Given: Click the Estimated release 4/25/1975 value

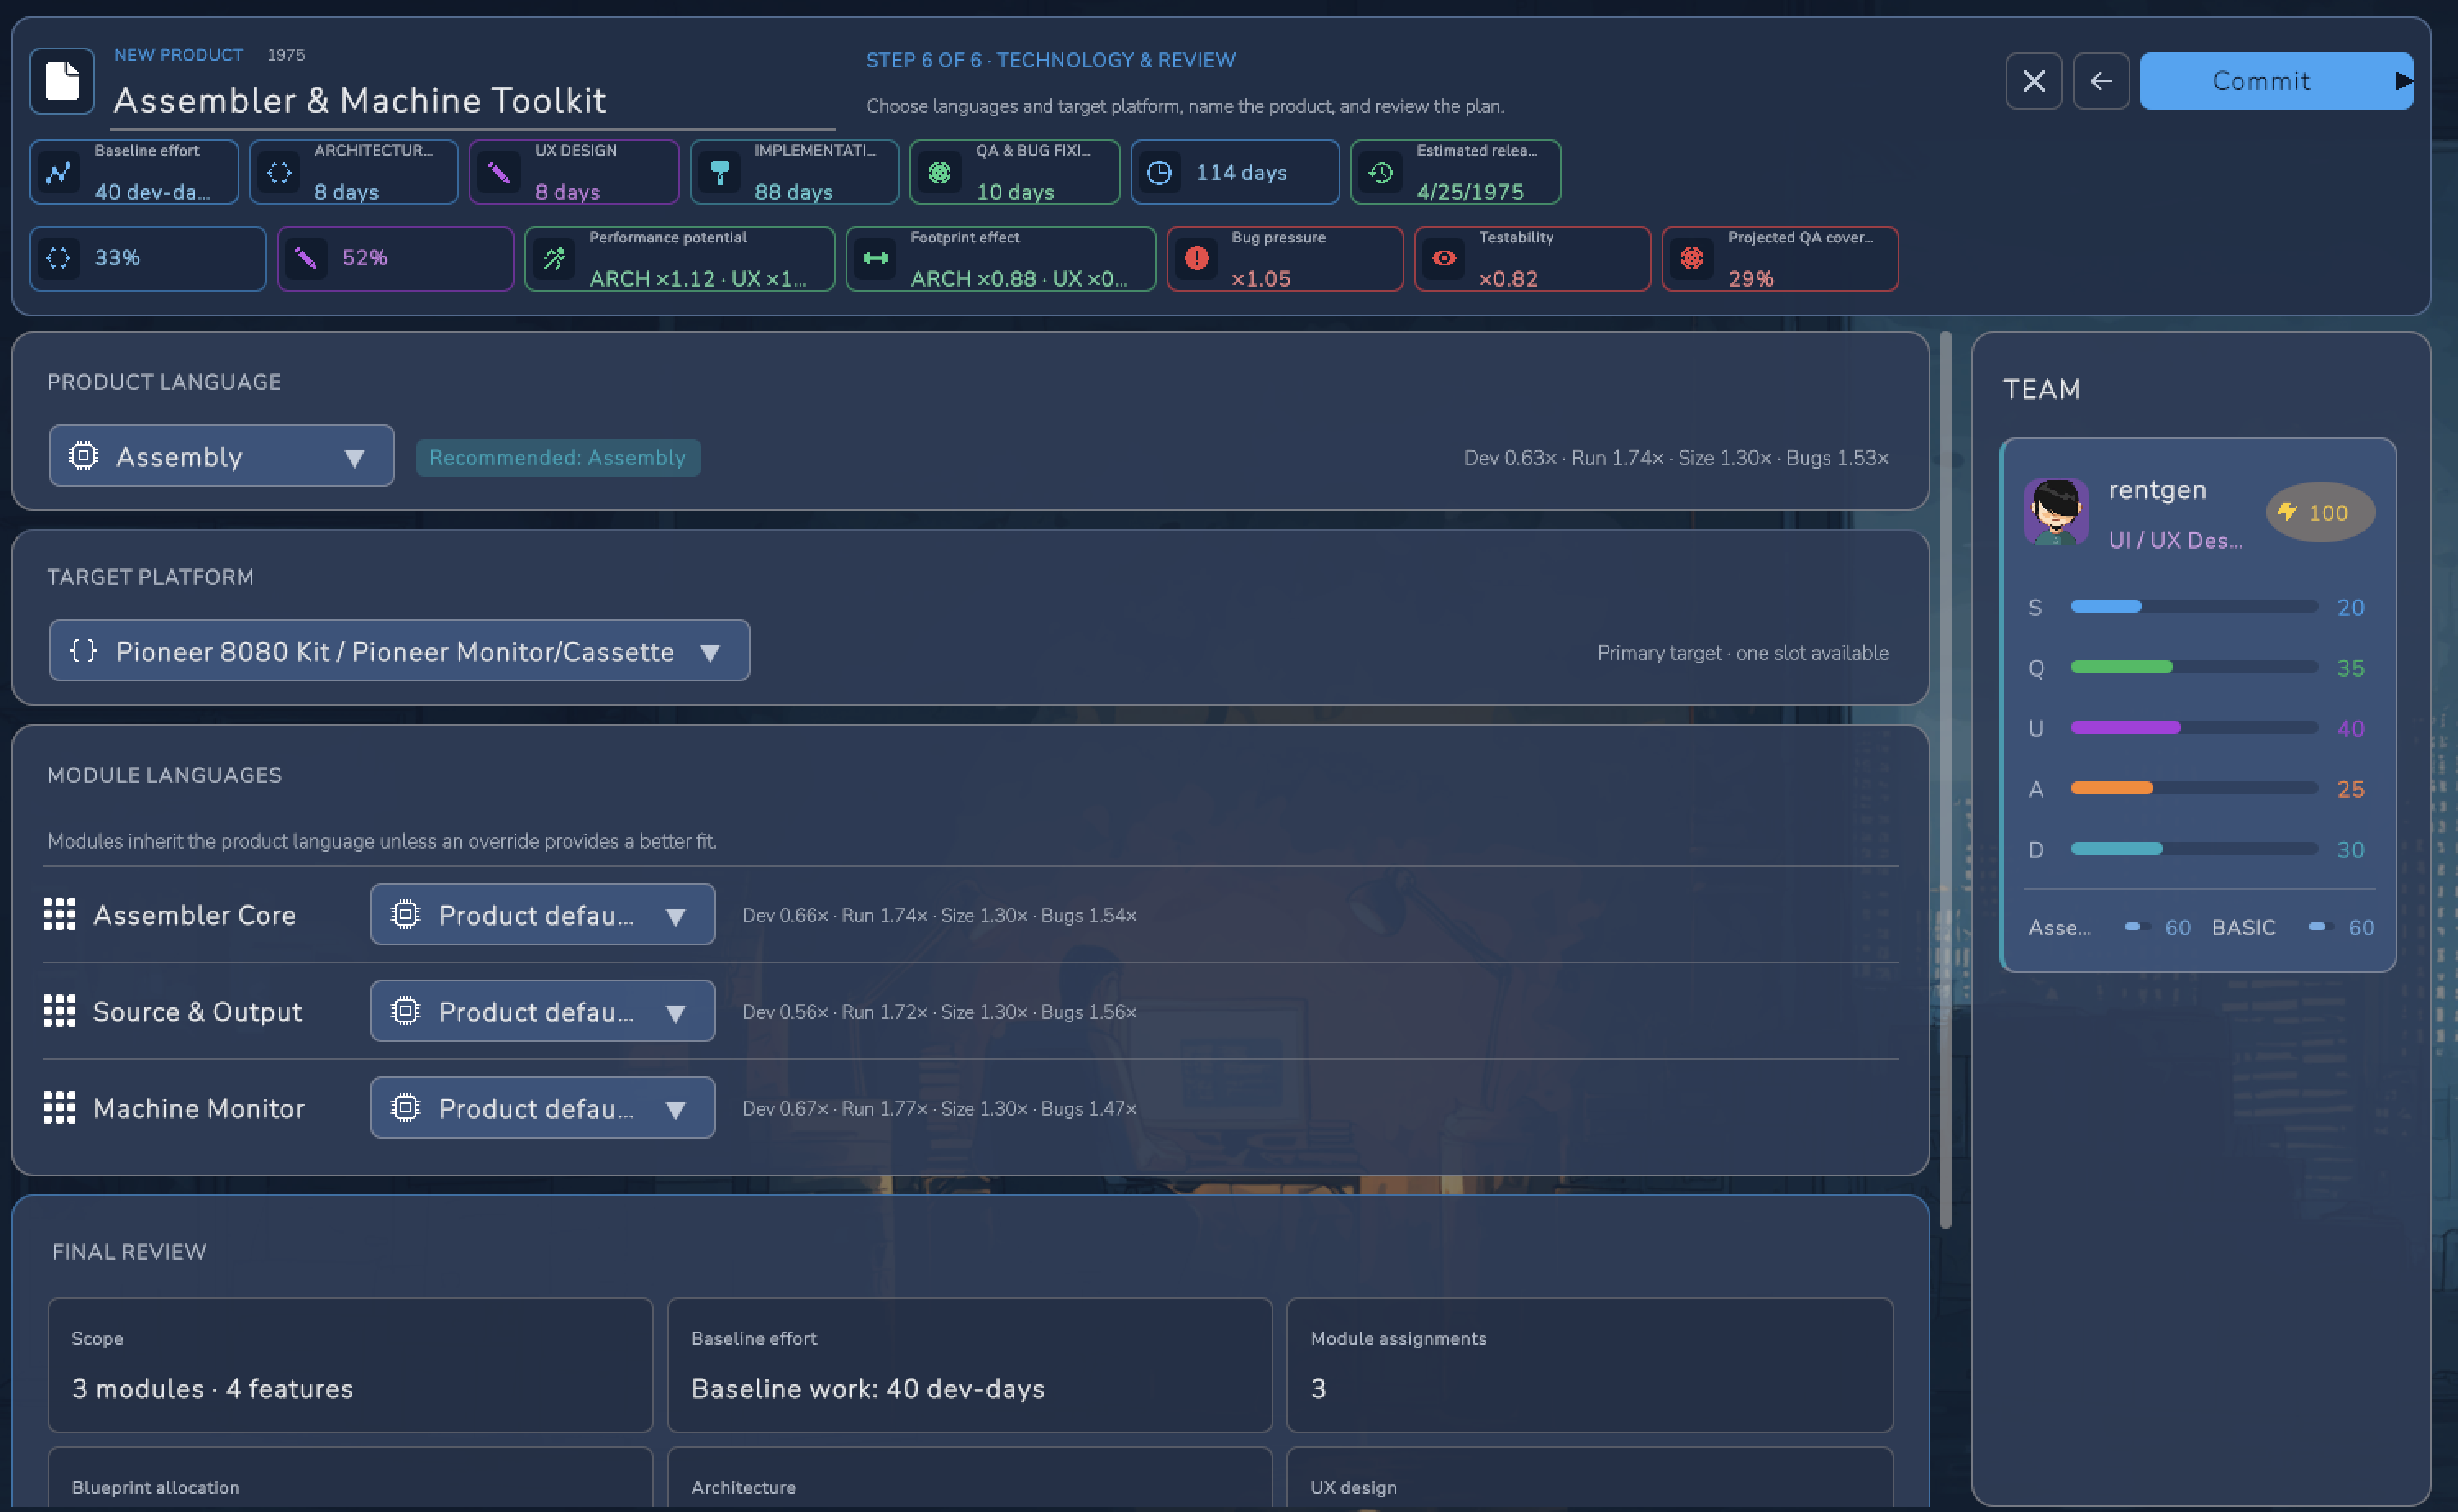Looking at the screenshot, I should 1470,192.
